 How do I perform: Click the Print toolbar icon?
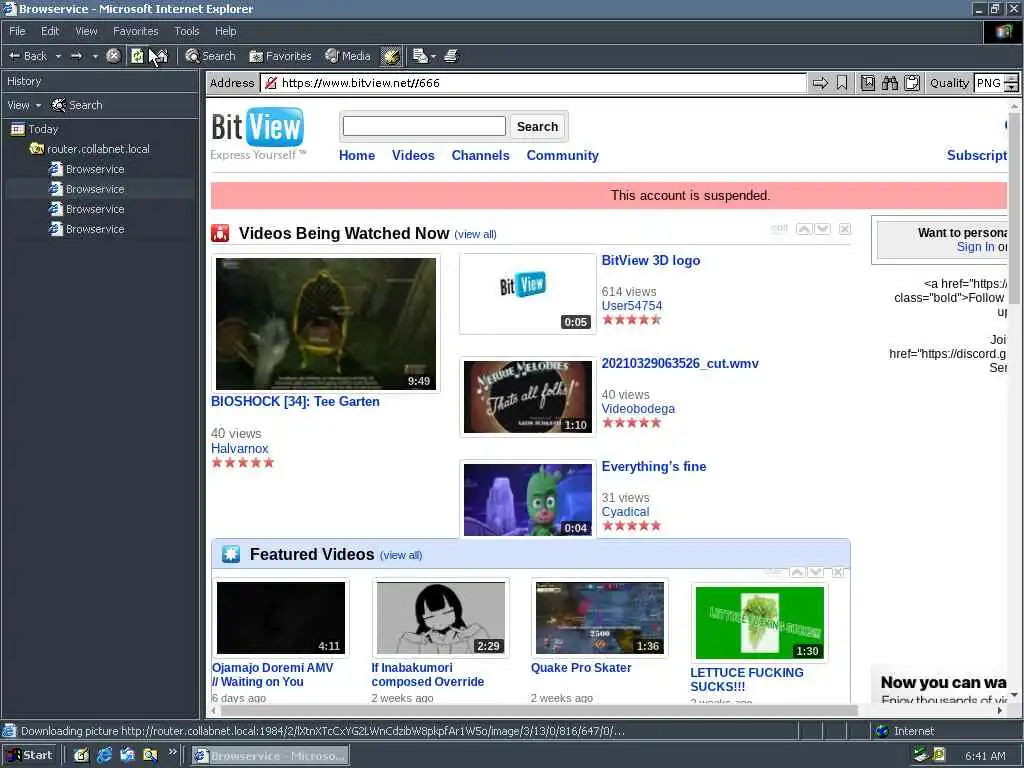tap(451, 56)
